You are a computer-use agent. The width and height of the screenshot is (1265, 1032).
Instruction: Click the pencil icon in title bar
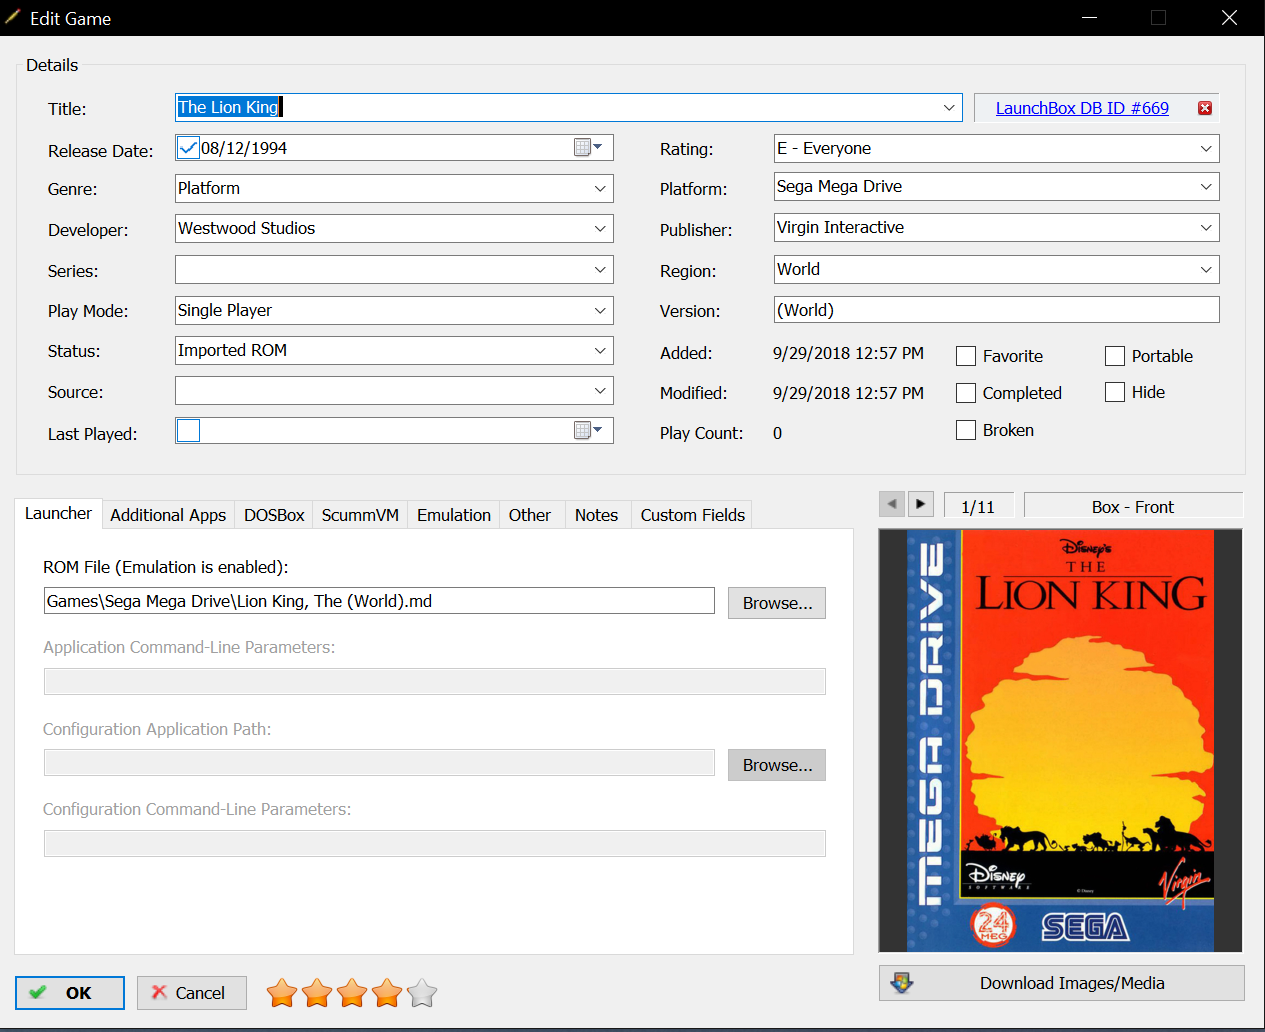pos(13,17)
